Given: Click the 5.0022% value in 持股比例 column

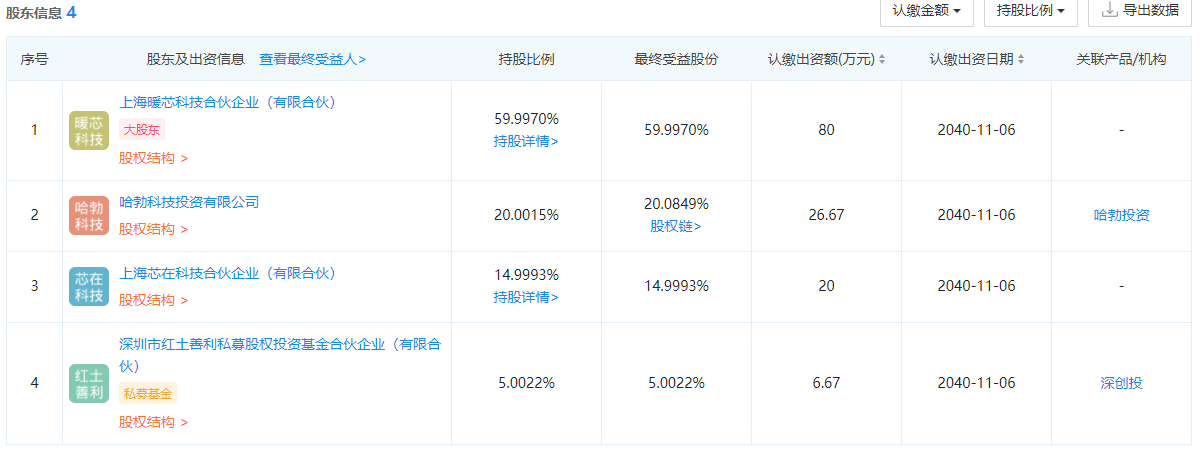Looking at the screenshot, I should coord(526,383).
